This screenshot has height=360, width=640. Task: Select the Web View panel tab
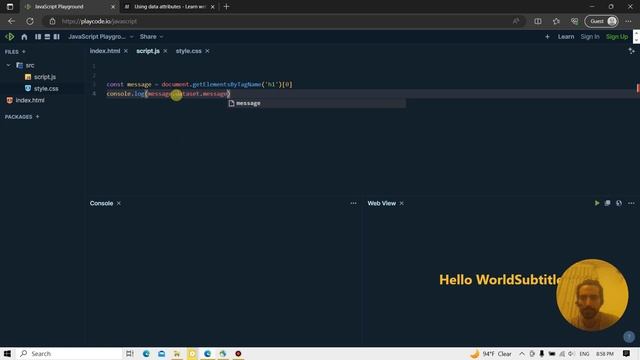coord(382,203)
